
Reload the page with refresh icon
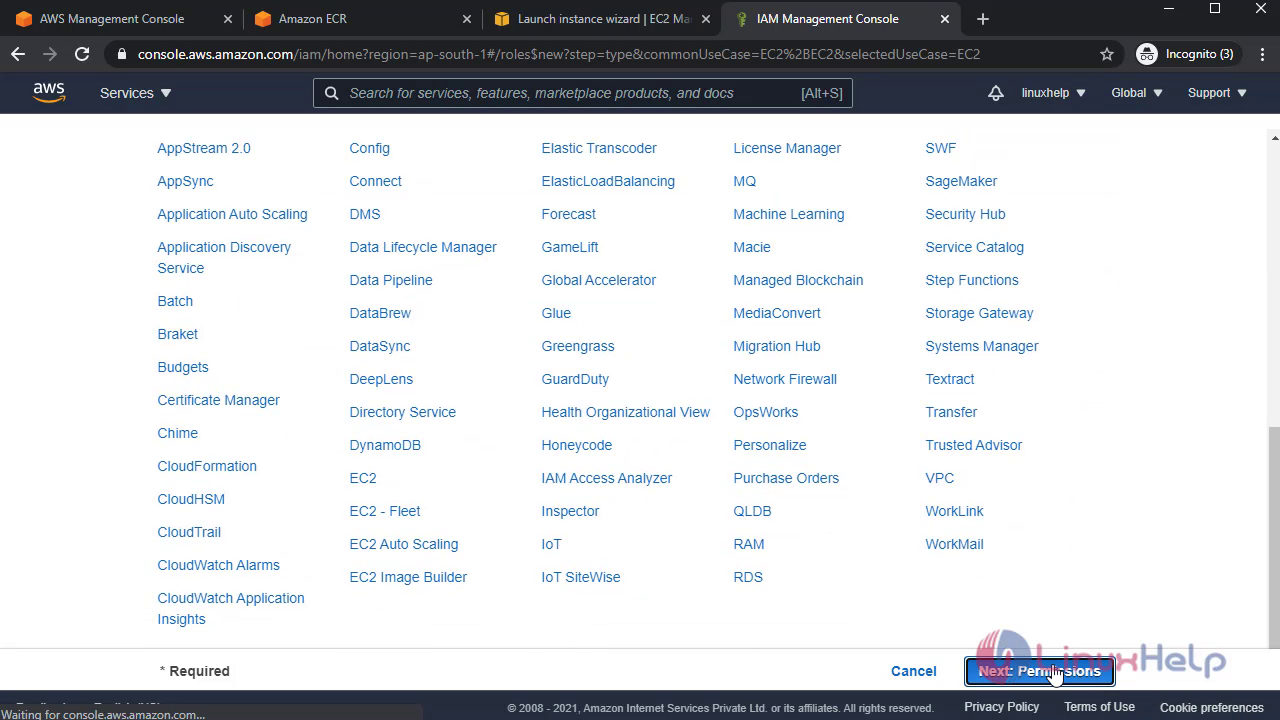tap(82, 54)
